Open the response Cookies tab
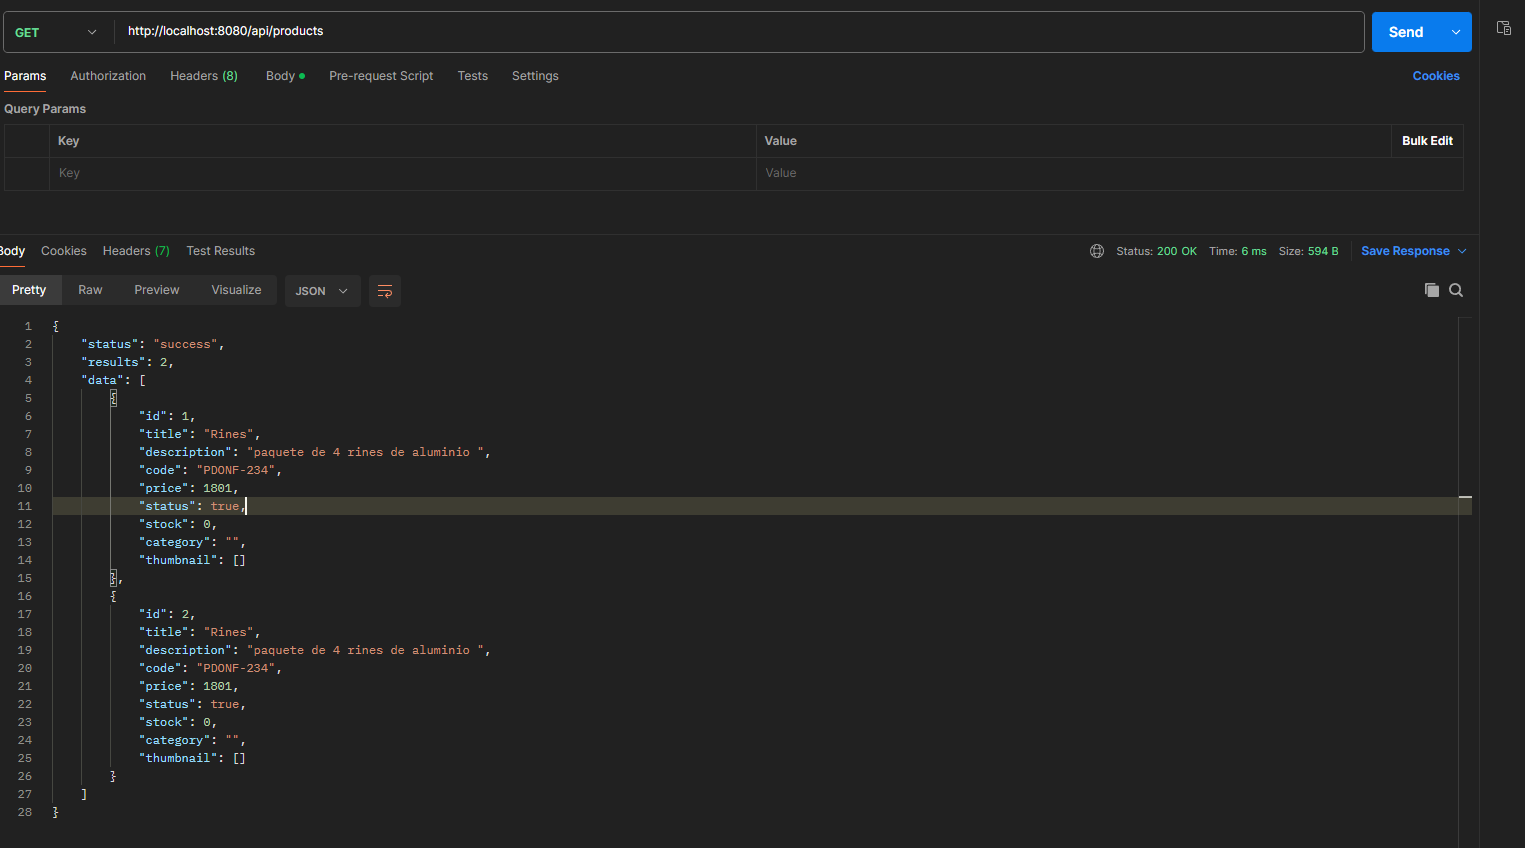 click(64, 251)
